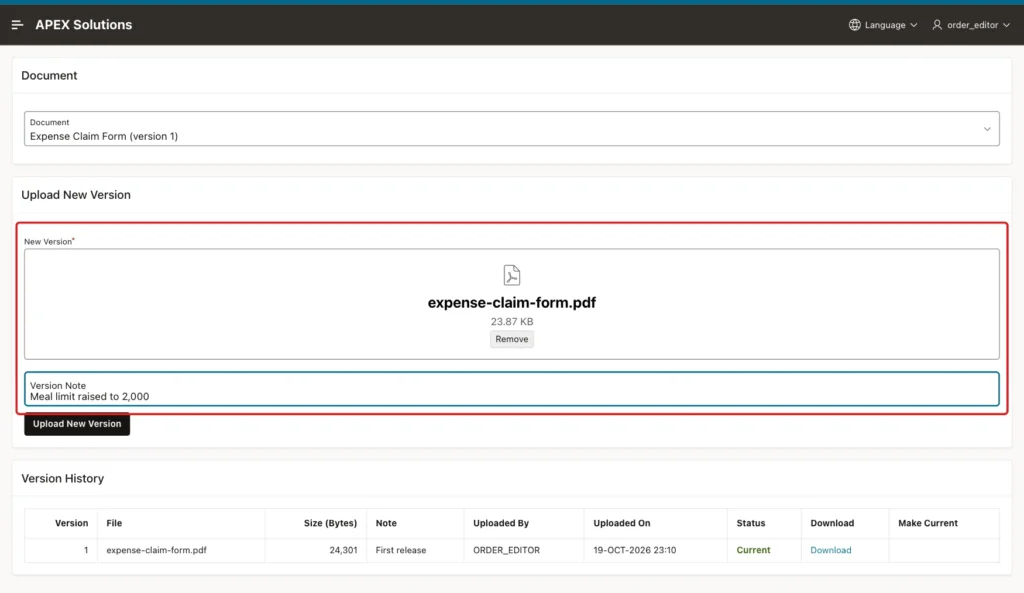Click the user profile icon
The image size is (1024, 593).
point(936,25)
